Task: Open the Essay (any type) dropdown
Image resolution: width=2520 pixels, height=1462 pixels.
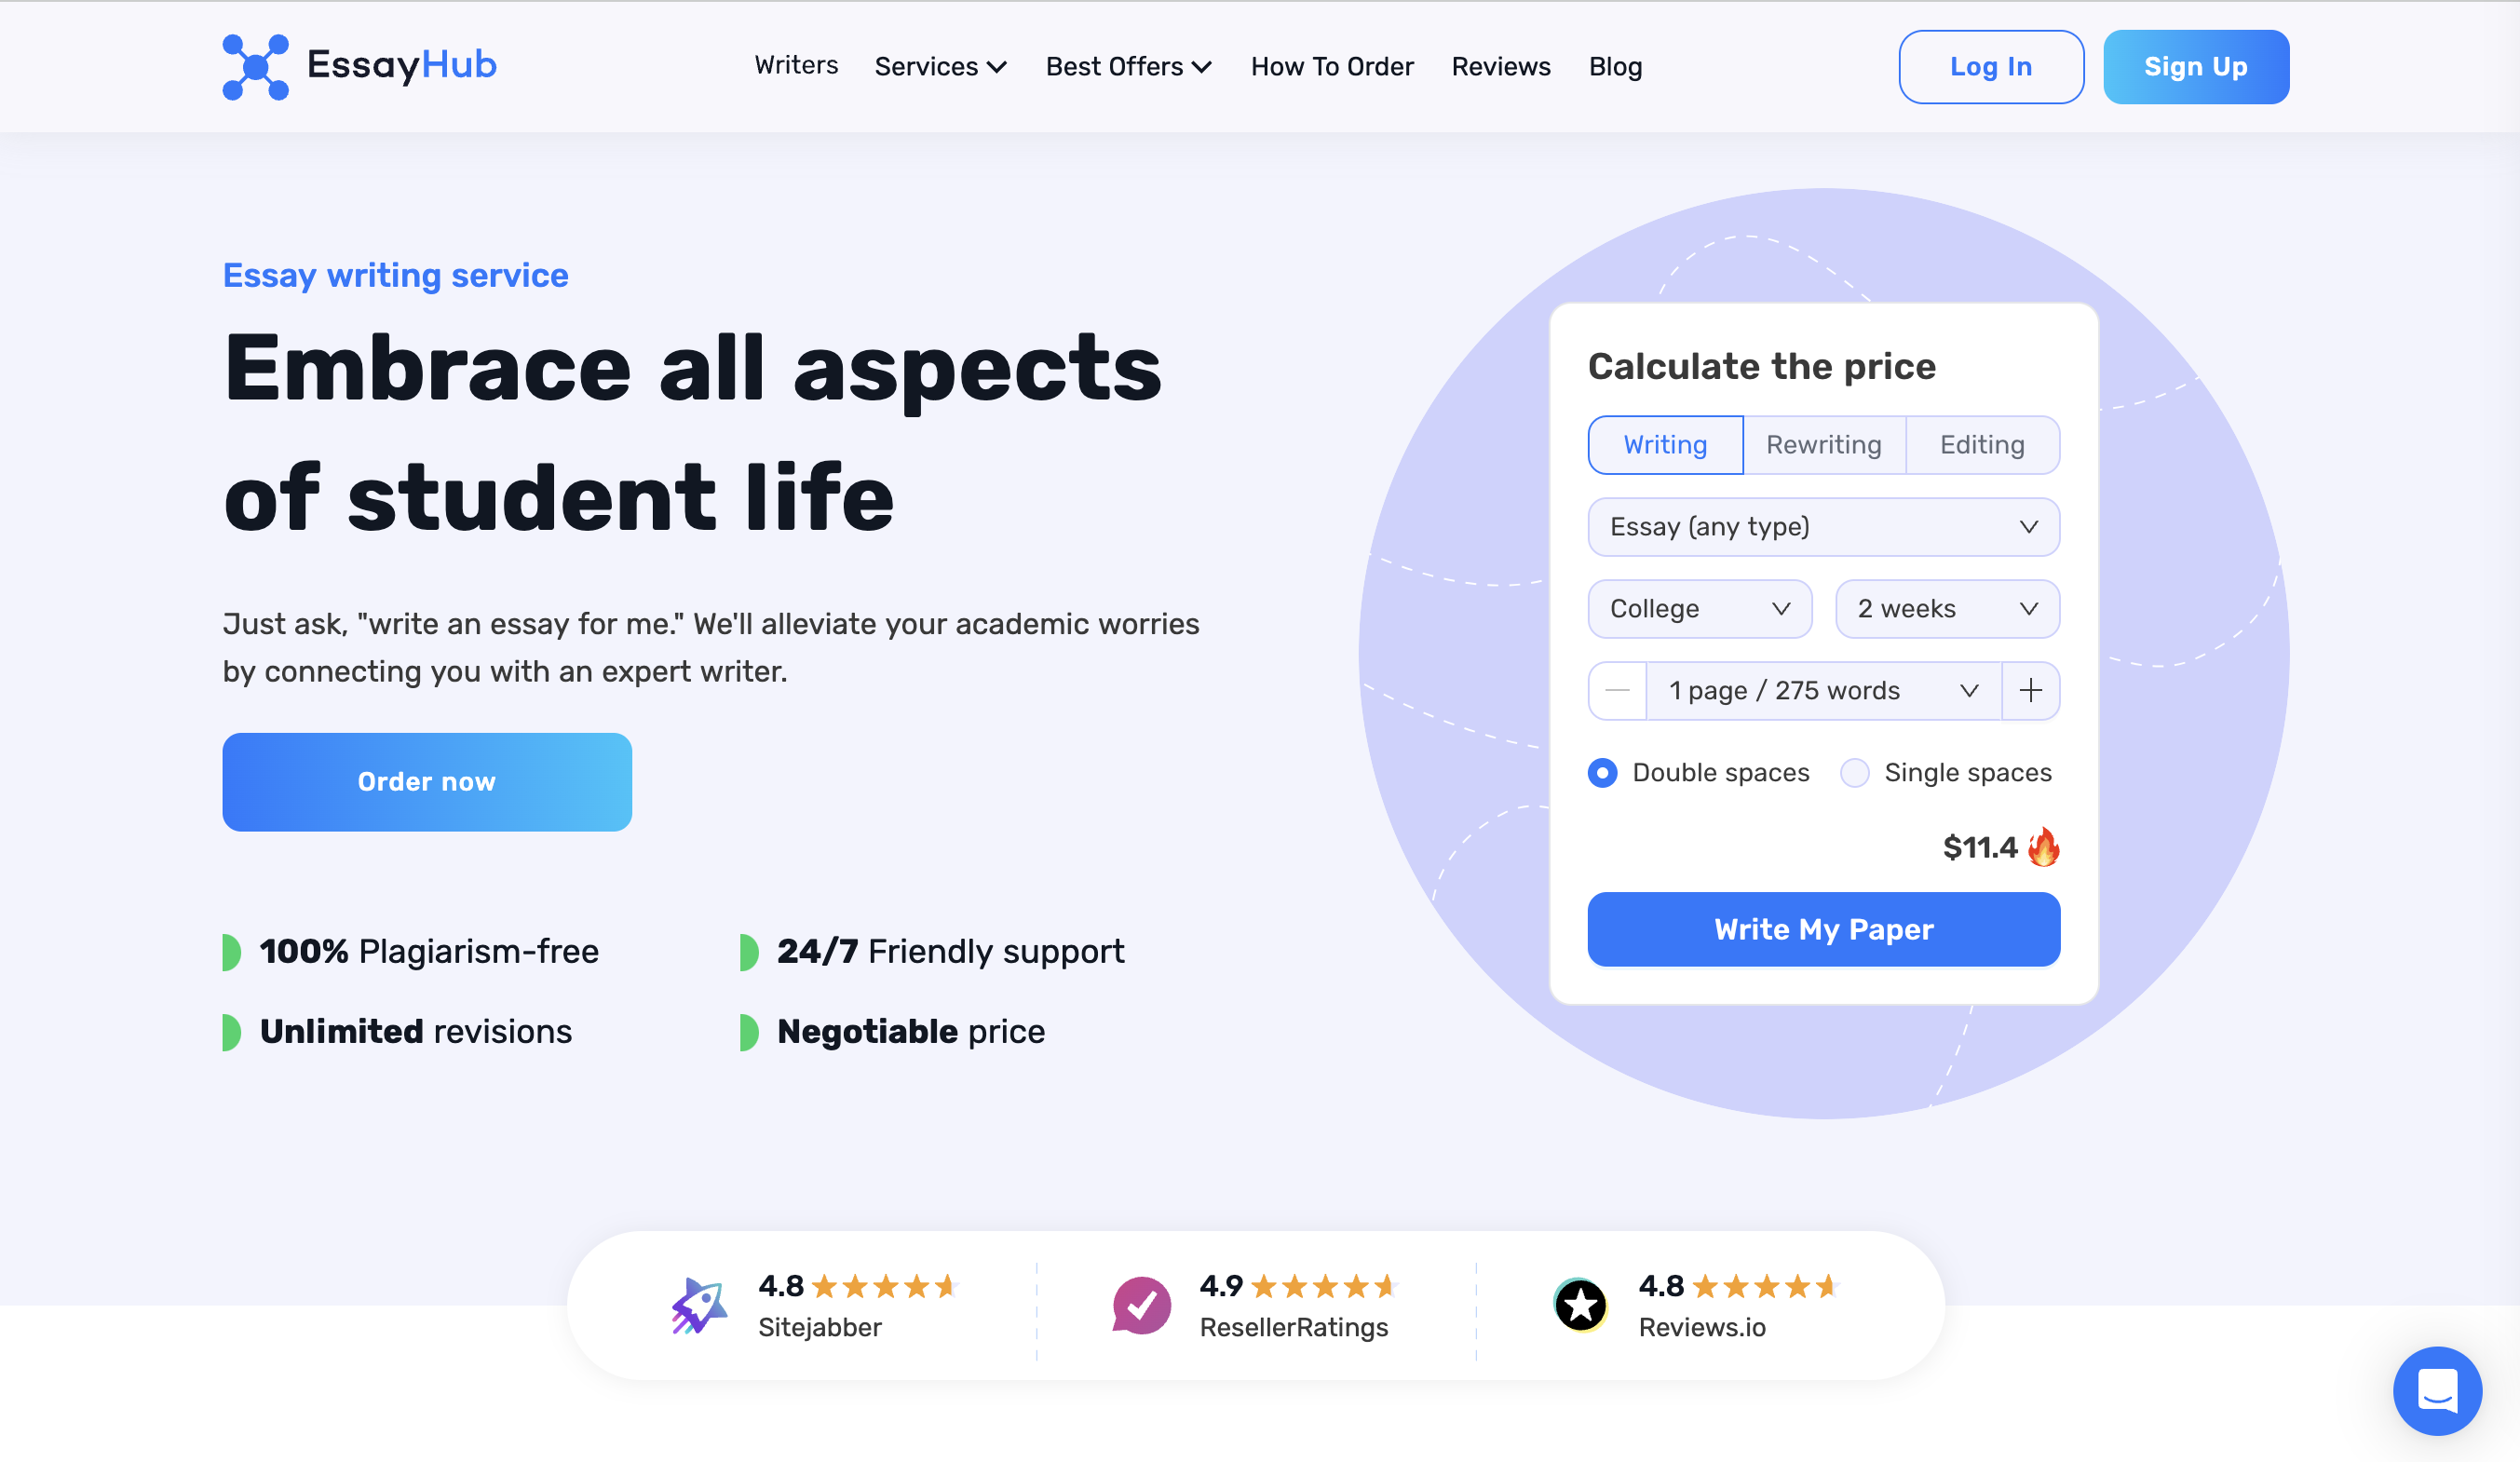Action: click(1823, 527)
